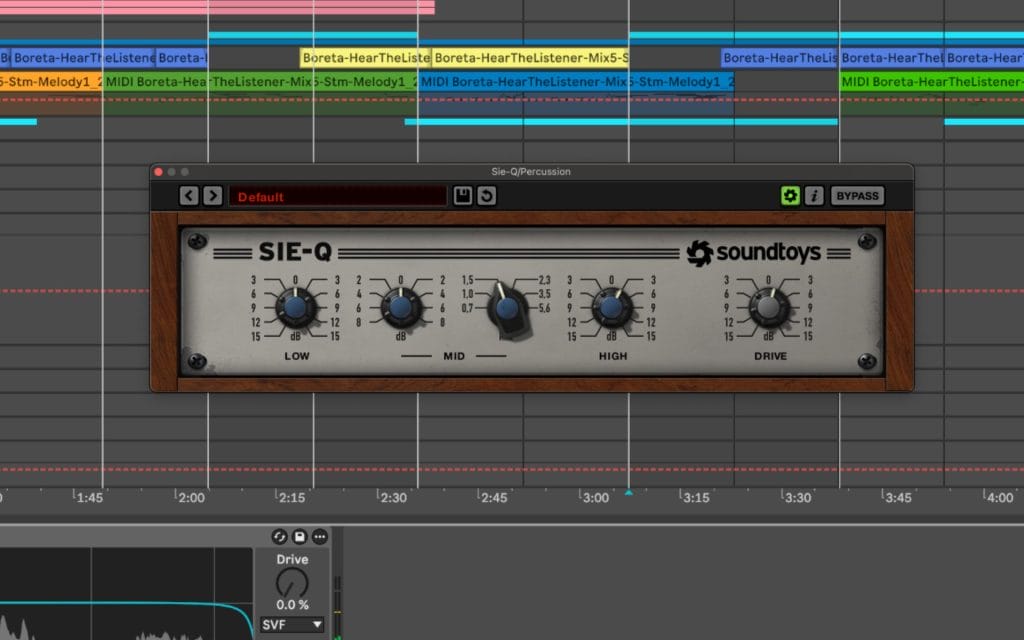1024x640 pixels.
Task: Click the 3:15 timeline ruler marker
Action: (x=695, y=497)
